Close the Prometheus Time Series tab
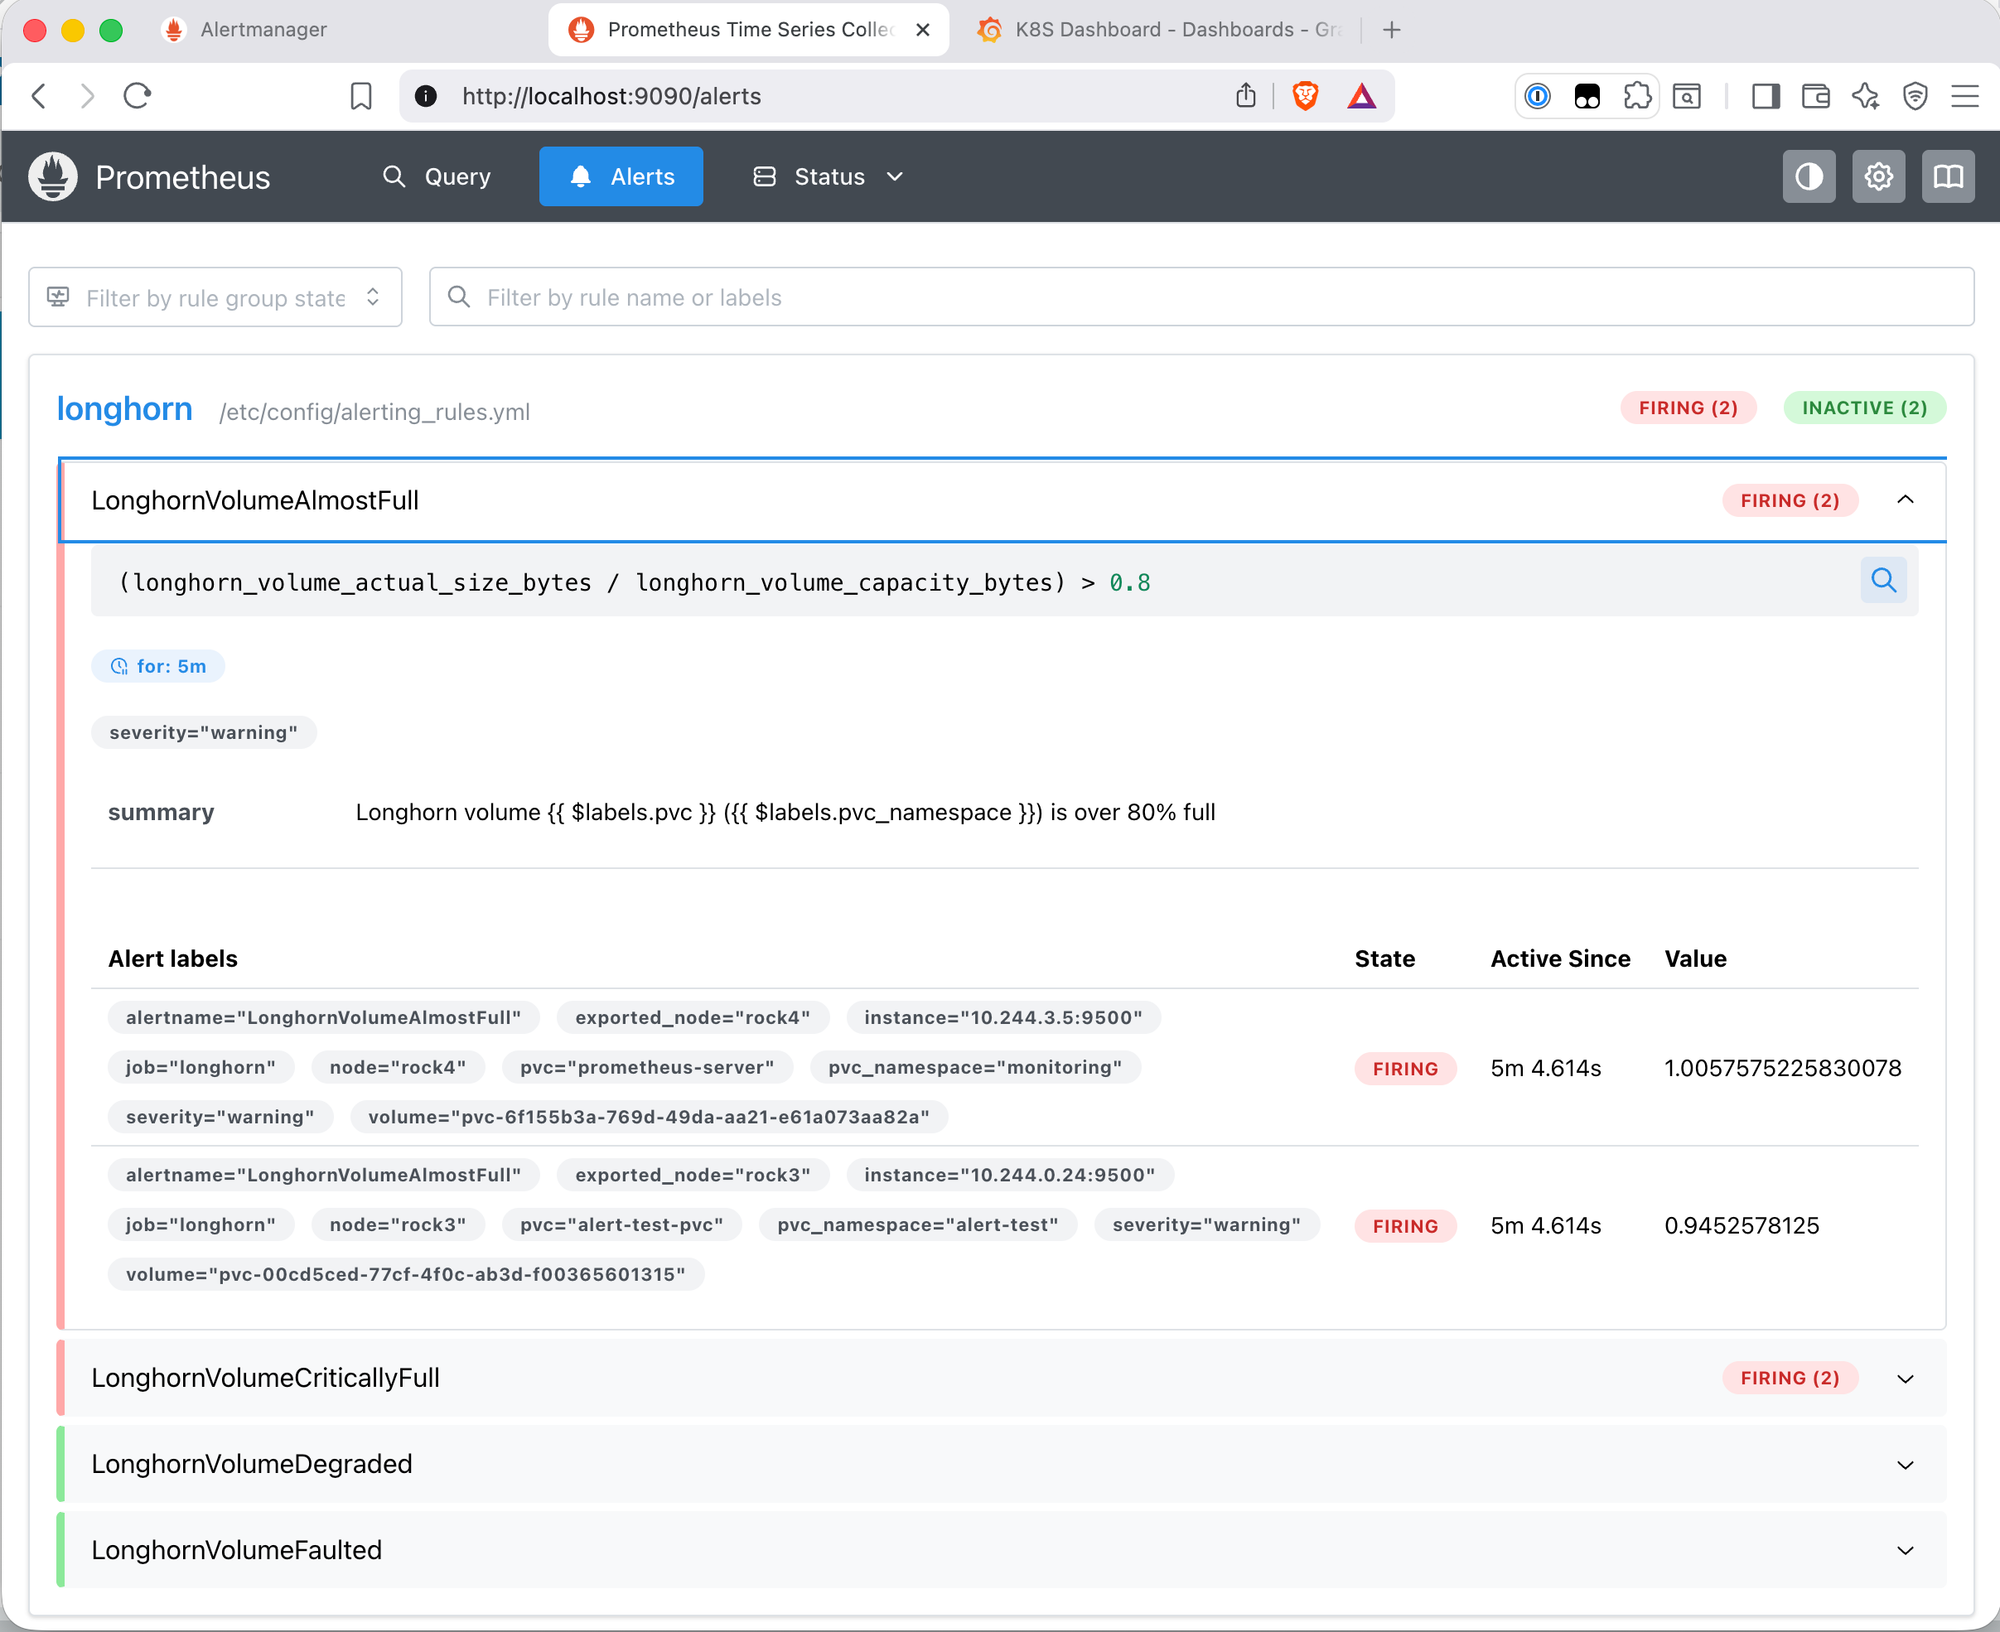Viewport: 2000px width, 1632px height. (x=923, y=30)
